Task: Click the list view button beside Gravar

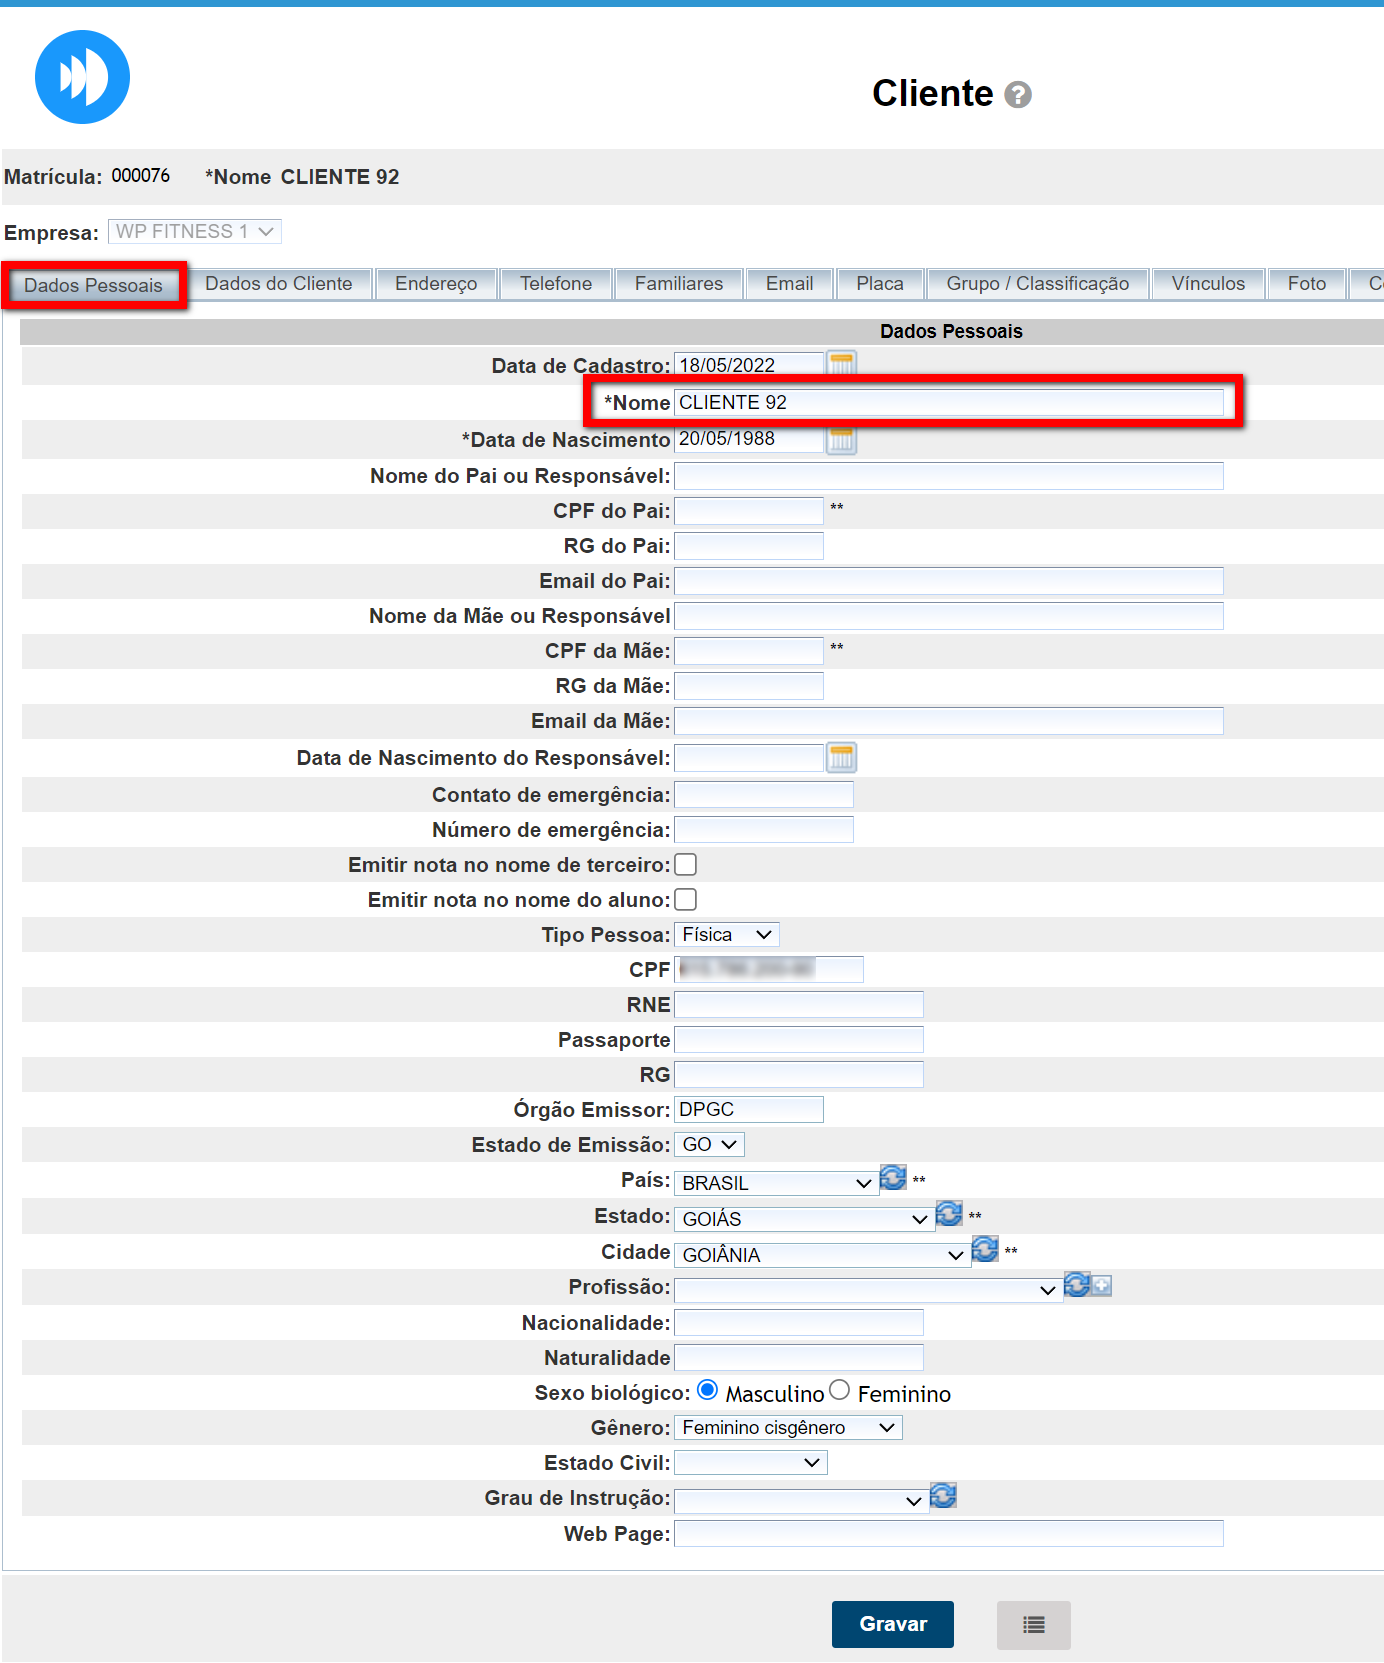Action: [1033, 1625]
